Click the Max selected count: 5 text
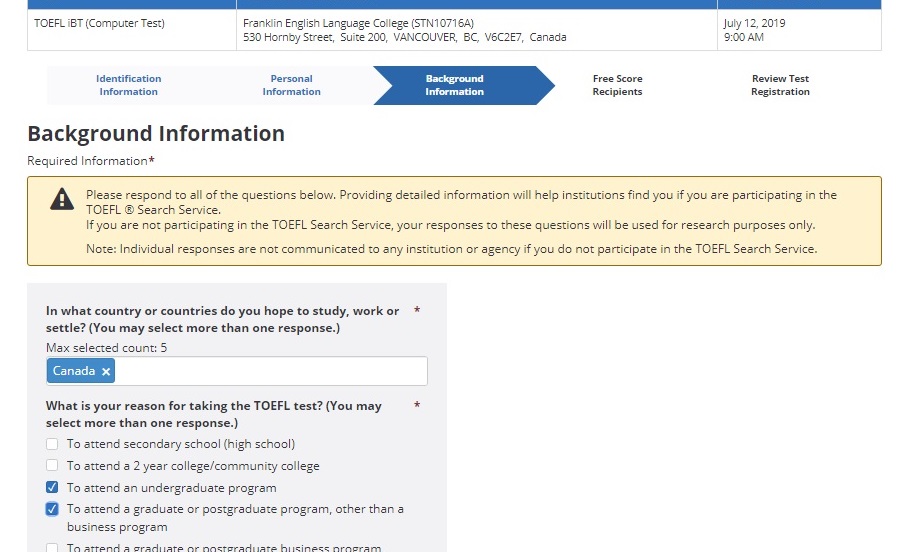Screen dimensions: 916x552 pyautogui.click(x=106, y=348)
